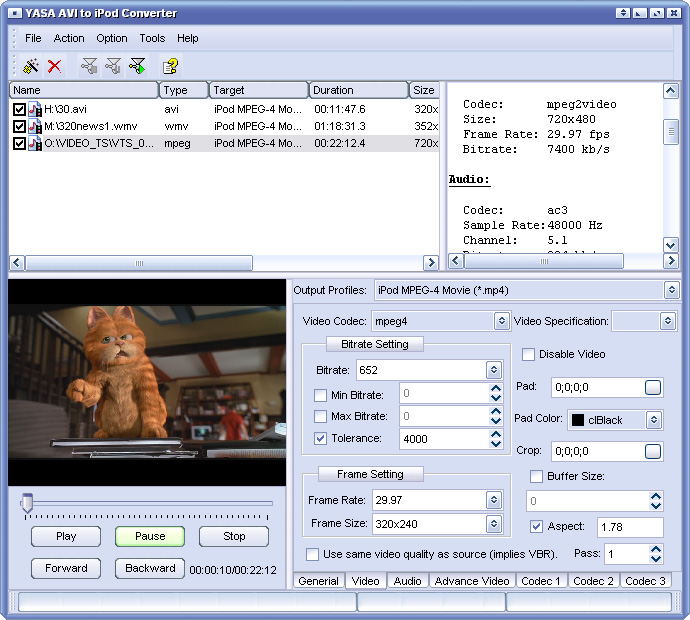Open the Option menu
Viewport: 690px width, 620px height.
point(111,38)
